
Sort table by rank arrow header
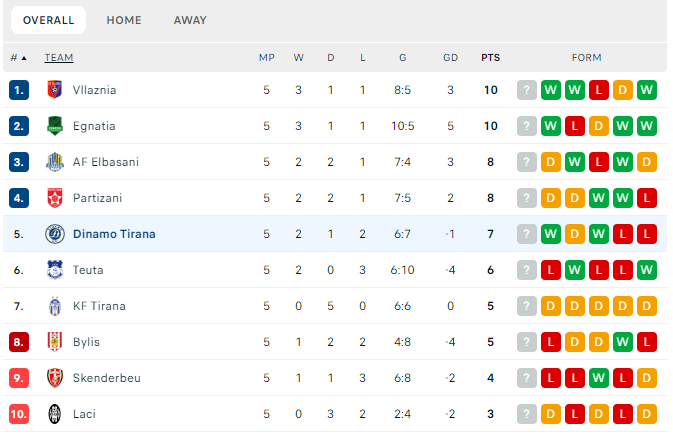(18, 58)
